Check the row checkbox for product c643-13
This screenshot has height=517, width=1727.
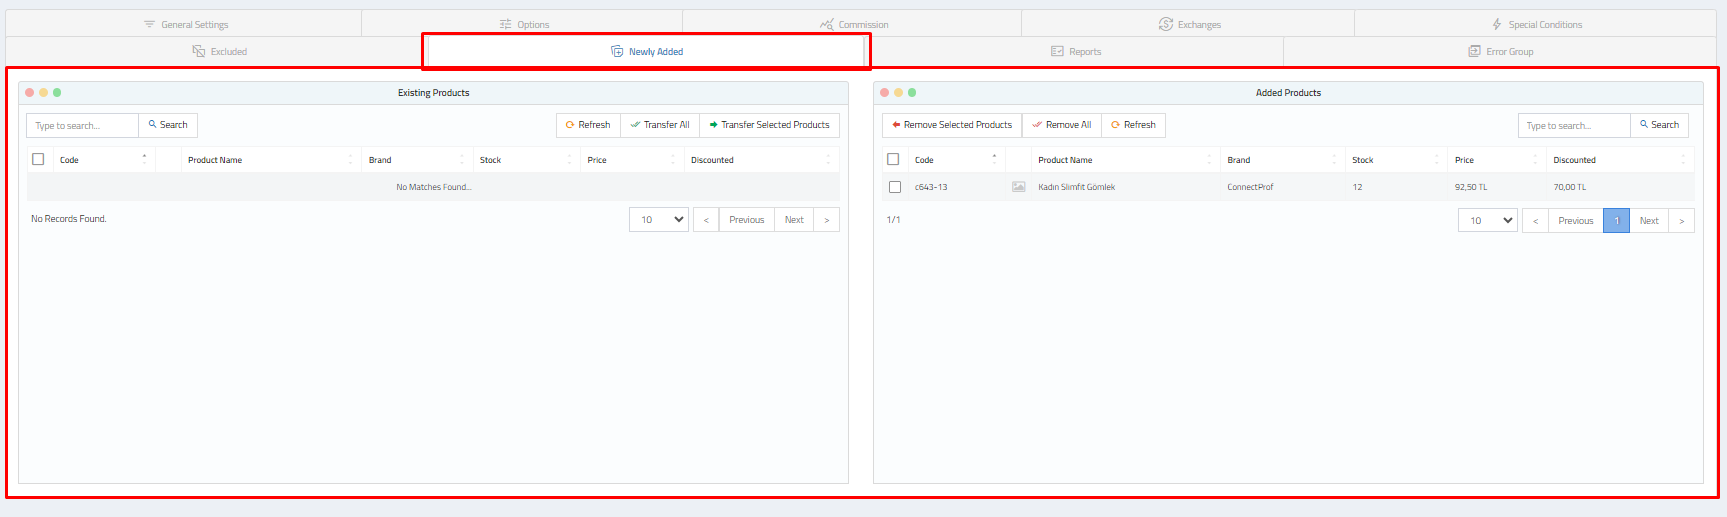click(x=894, y=187)
